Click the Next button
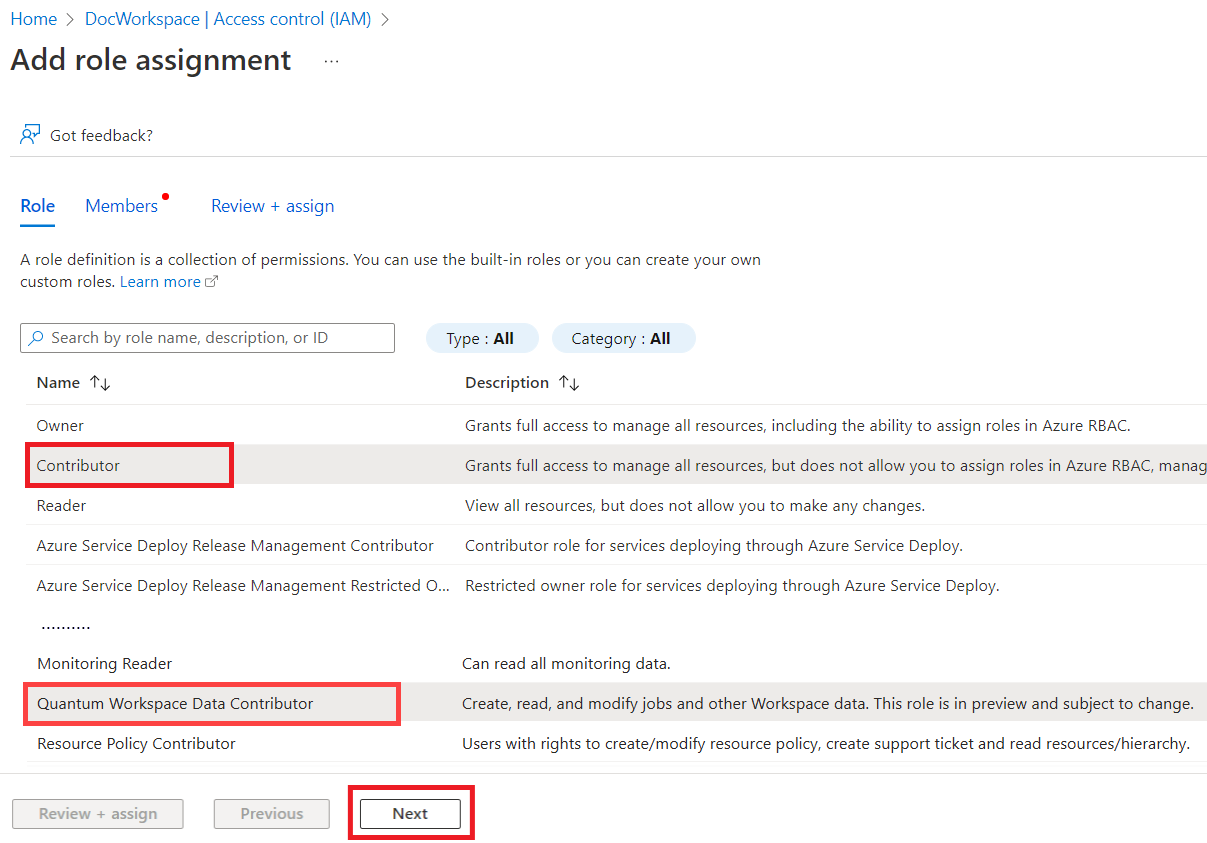This screenshot has height=843, width=1207. click(410, 813)
